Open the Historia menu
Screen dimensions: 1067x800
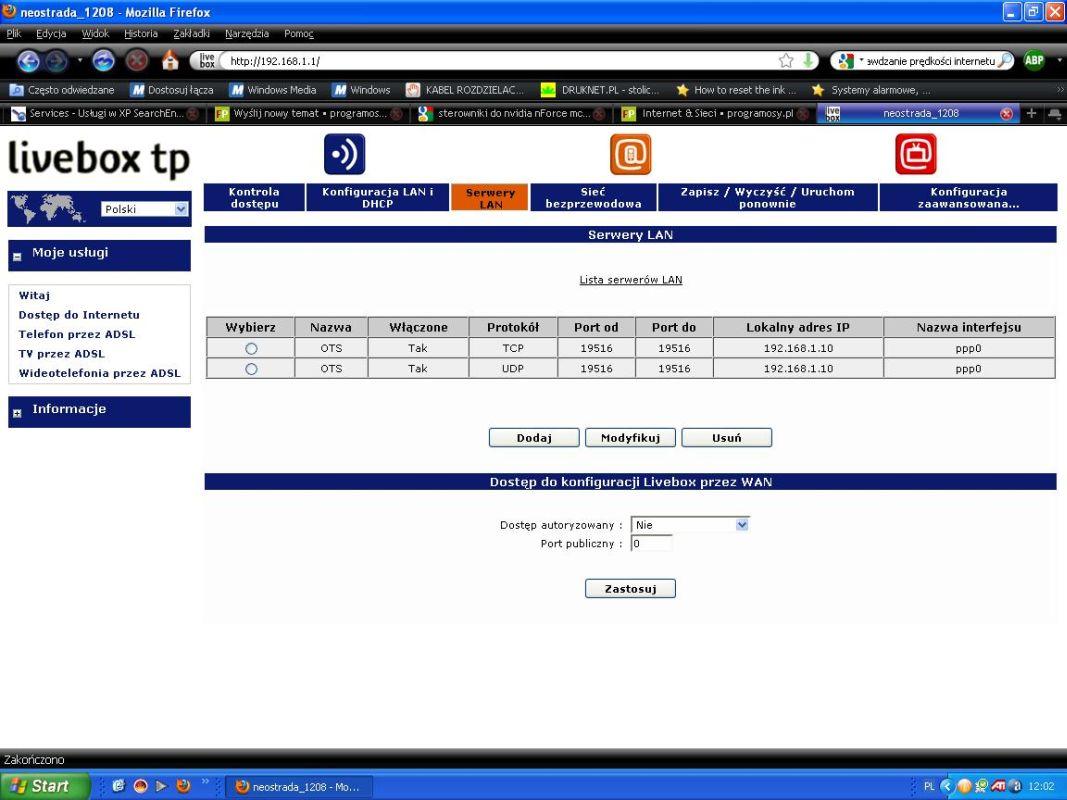pyautogui.click(x=141, y=33)
